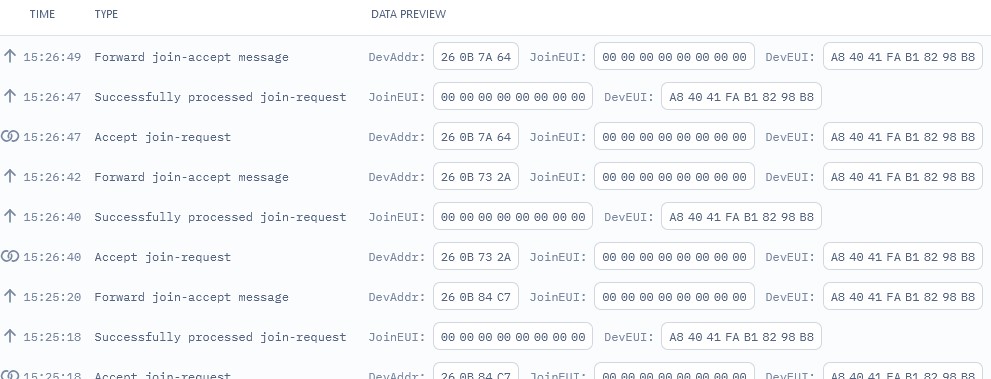Click the TIME column header
This screenshot has height=379, width=991.
click(x=42, y=14)
